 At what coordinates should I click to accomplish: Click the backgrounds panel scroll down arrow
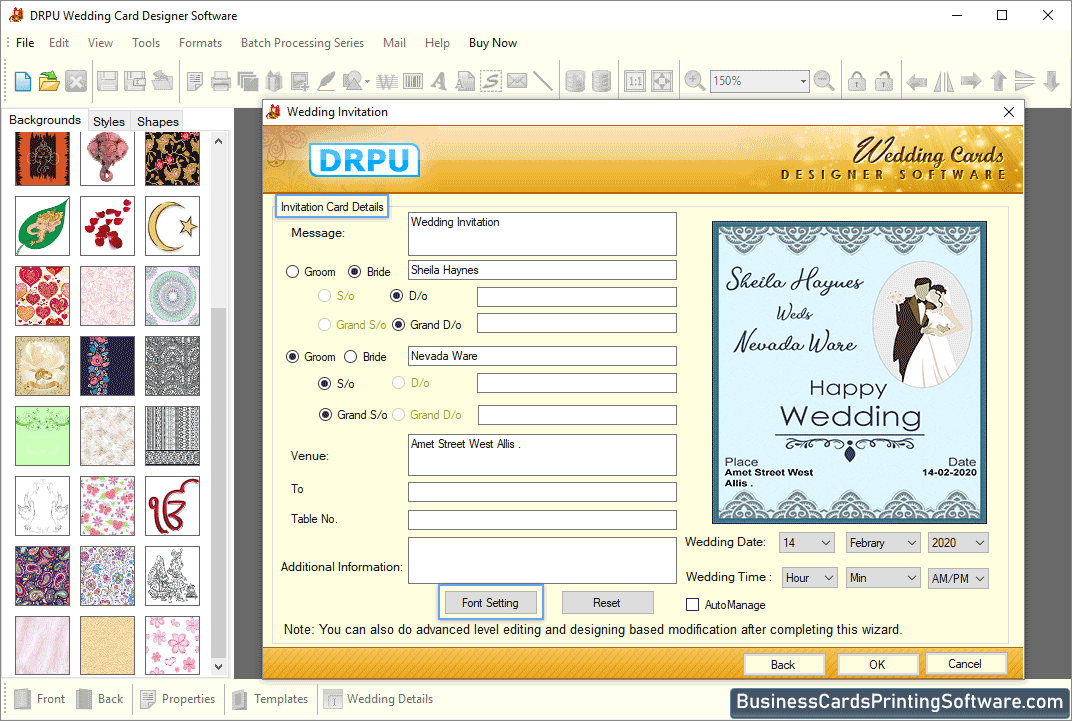(218, 666)
